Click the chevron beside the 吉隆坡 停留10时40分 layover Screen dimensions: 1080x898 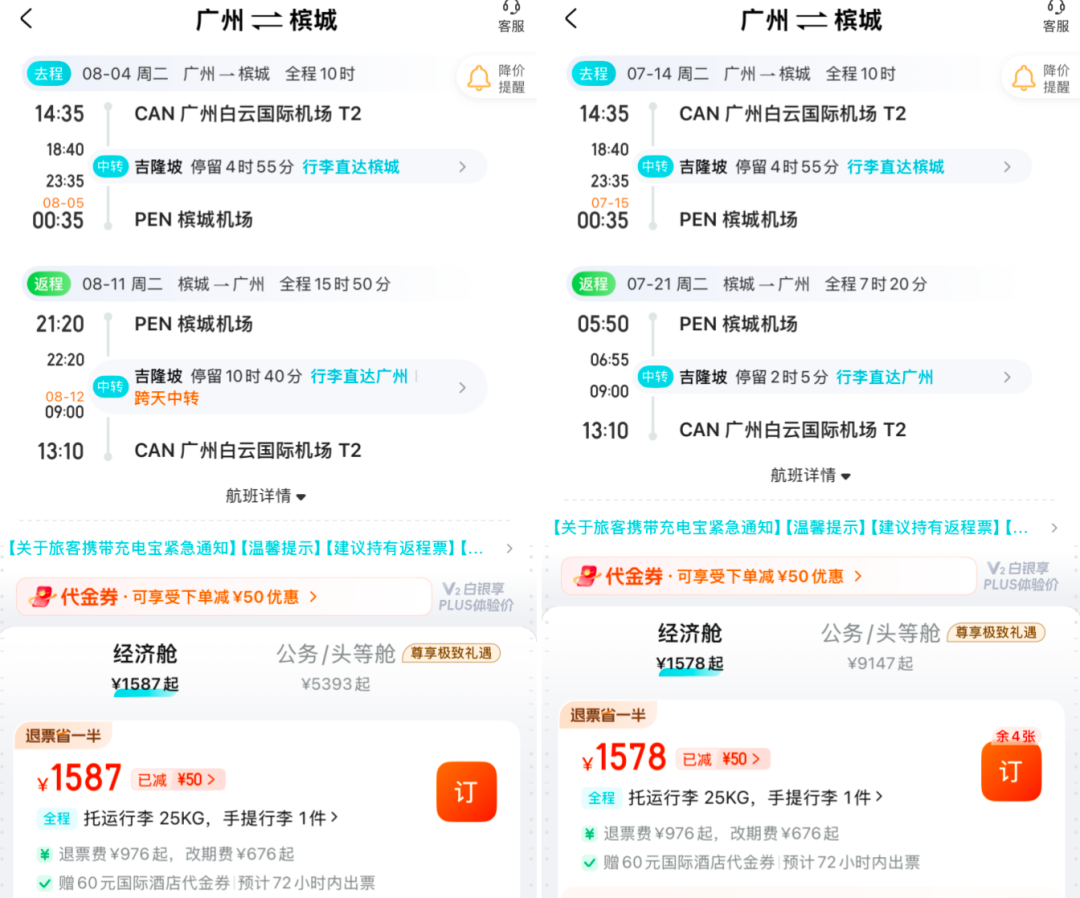coord(462,387)
